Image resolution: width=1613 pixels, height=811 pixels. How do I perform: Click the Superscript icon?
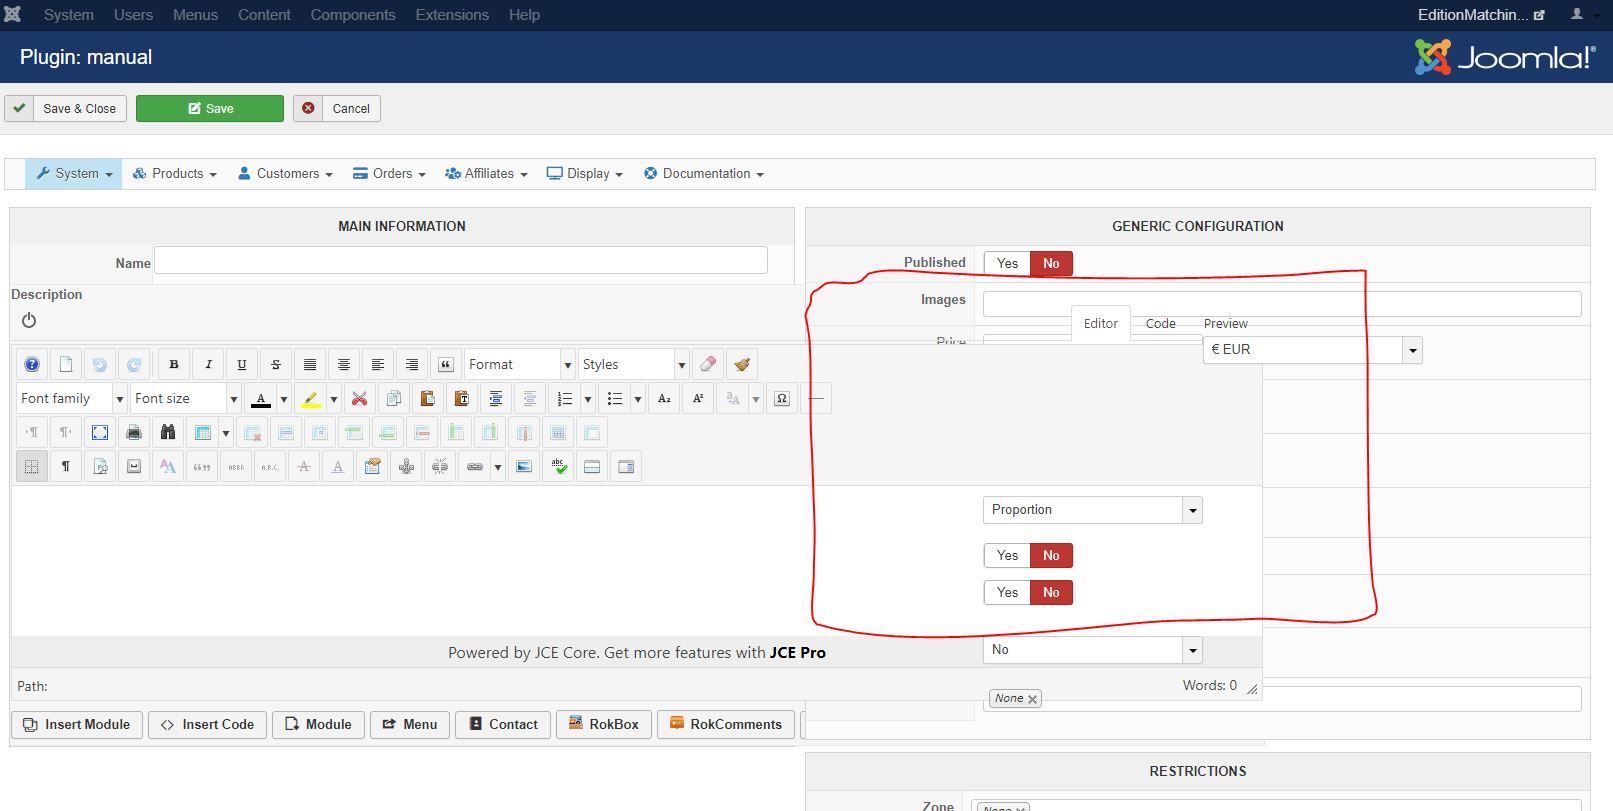698,398
